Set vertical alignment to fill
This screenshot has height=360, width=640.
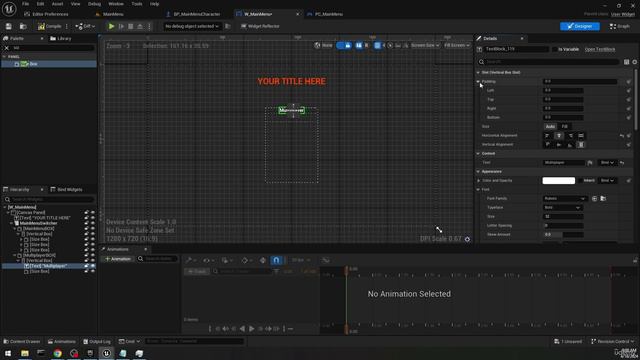[581, 144]
